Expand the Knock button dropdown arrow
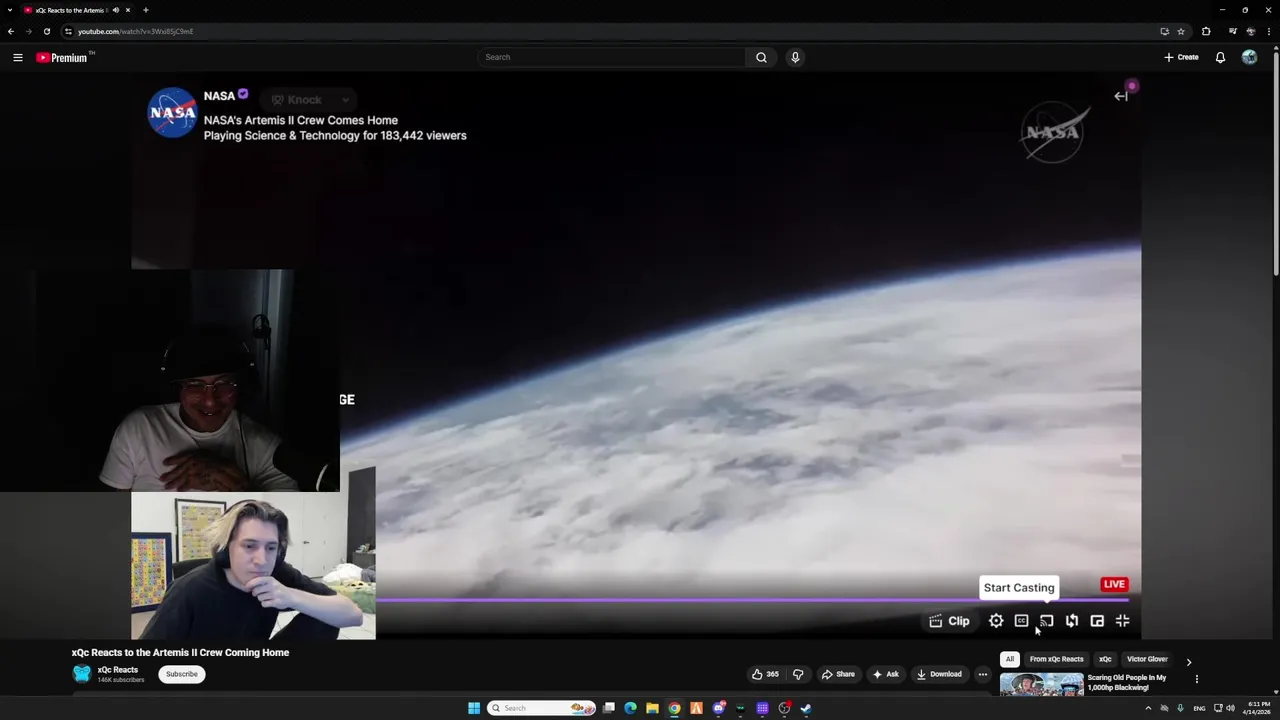 (x=345, y=99)
